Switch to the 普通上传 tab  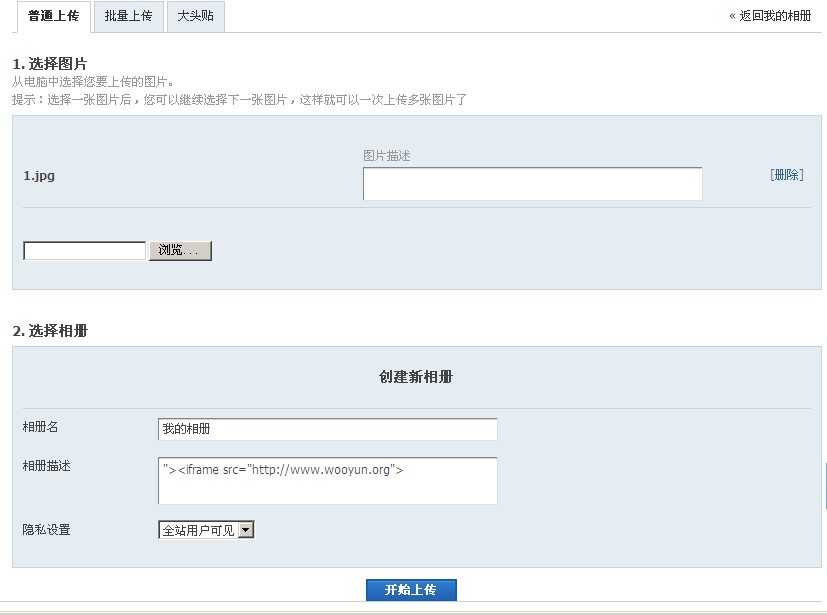click(53, 16)
